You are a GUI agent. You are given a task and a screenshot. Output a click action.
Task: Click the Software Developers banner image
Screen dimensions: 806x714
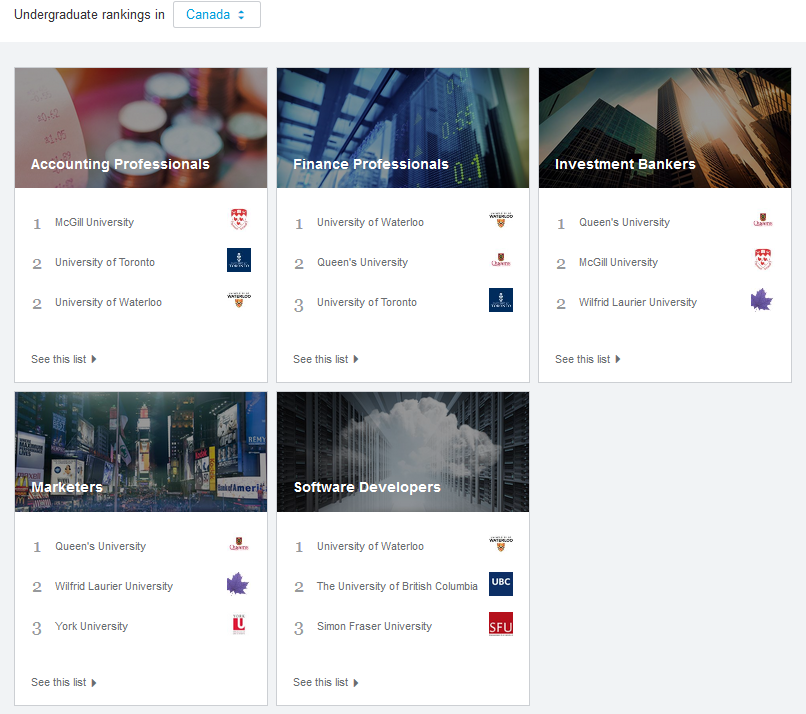403,452
